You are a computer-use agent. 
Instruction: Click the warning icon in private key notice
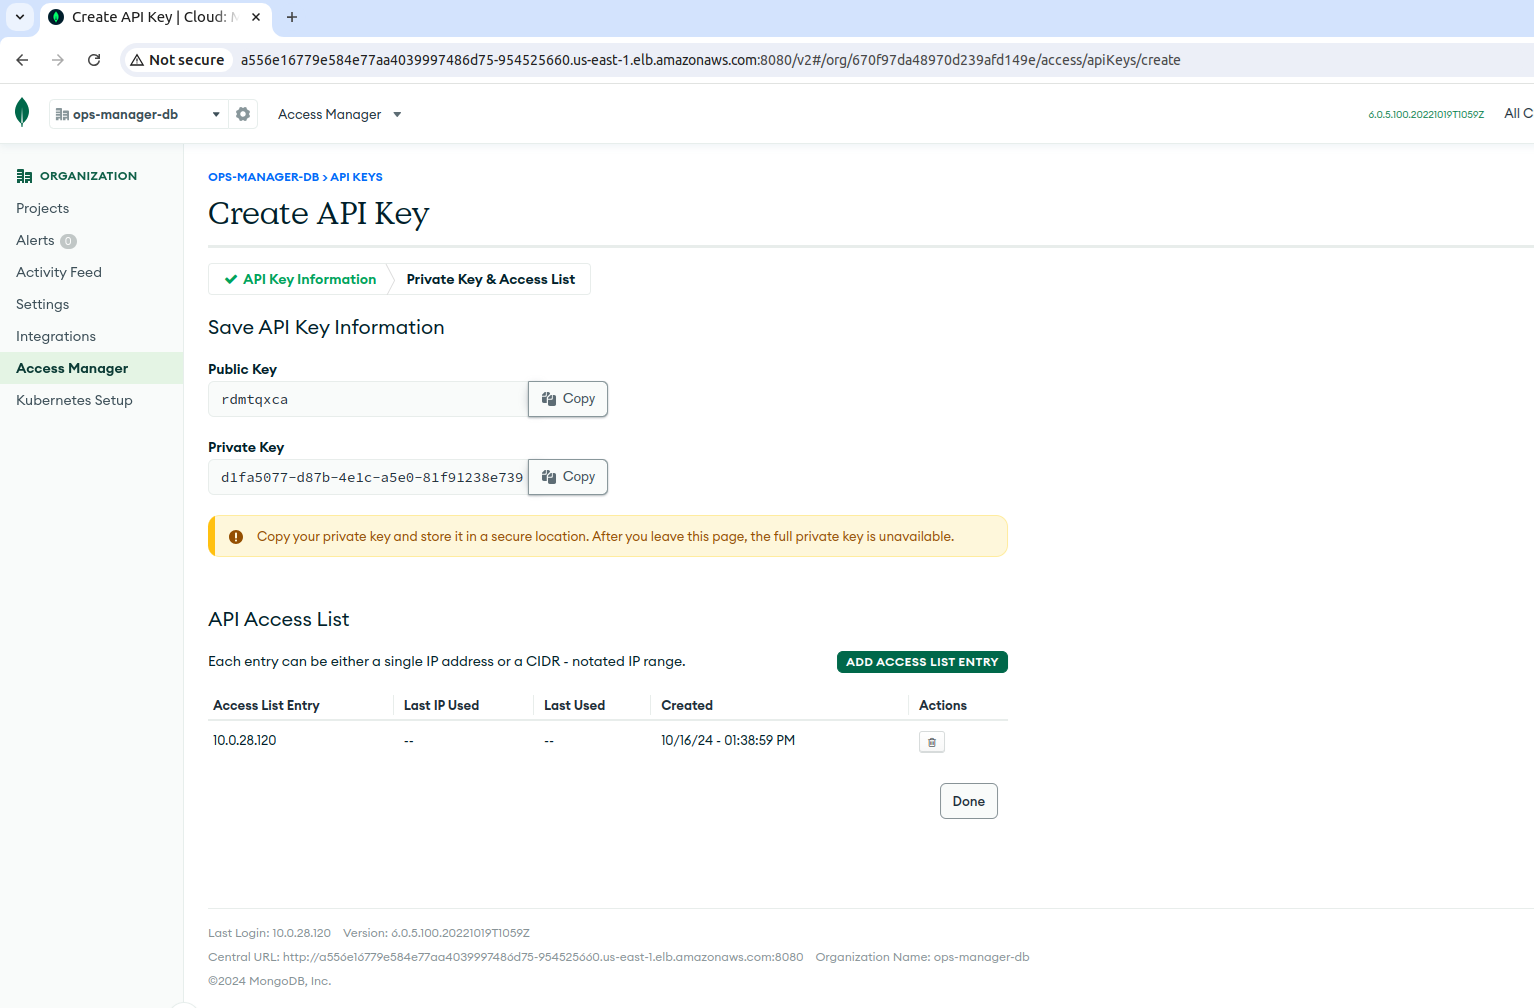236,537
